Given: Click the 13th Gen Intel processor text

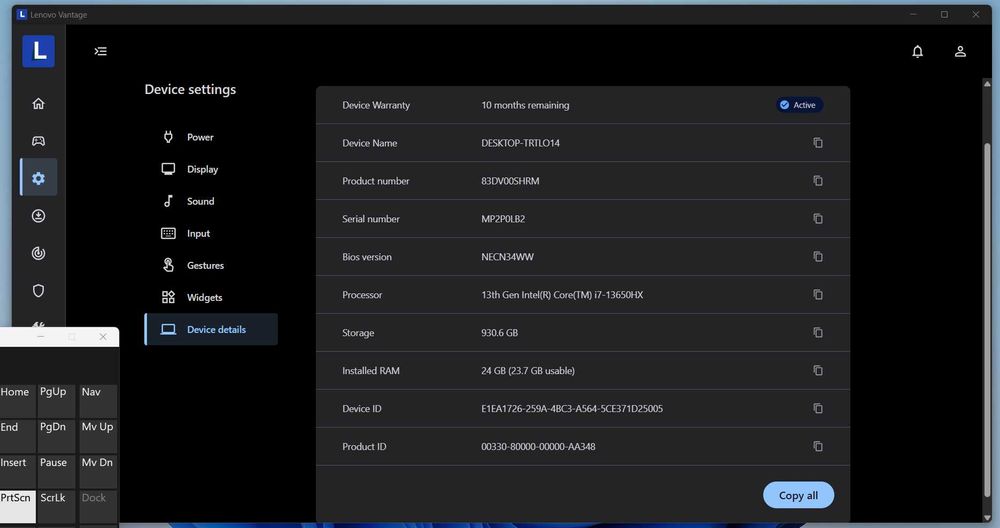Looking at the screenshot, I should (x=562, y=295).
